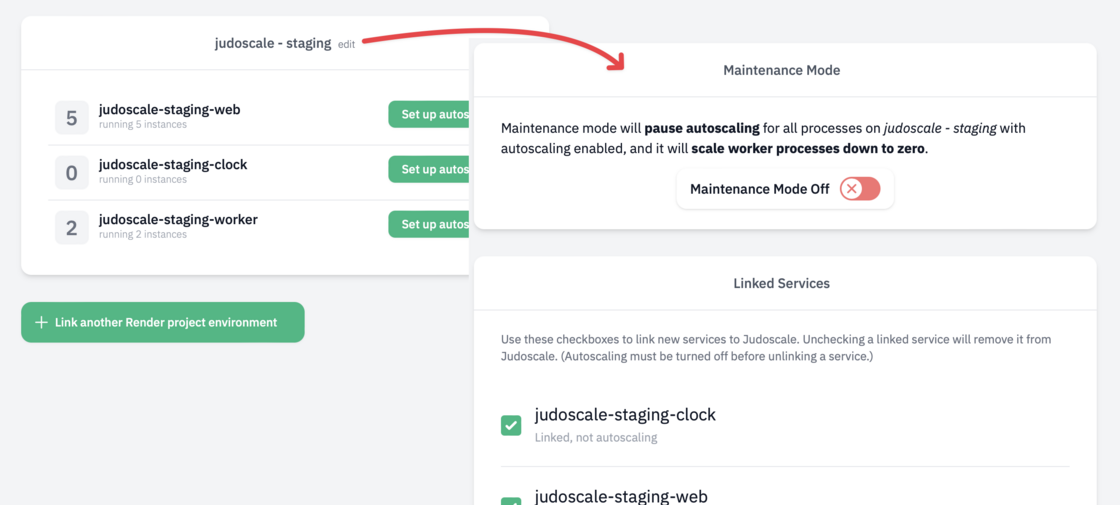The image size is (1120, 505).
Task: Click the plus icon on the Link another button
Action: tap(41, 322)
